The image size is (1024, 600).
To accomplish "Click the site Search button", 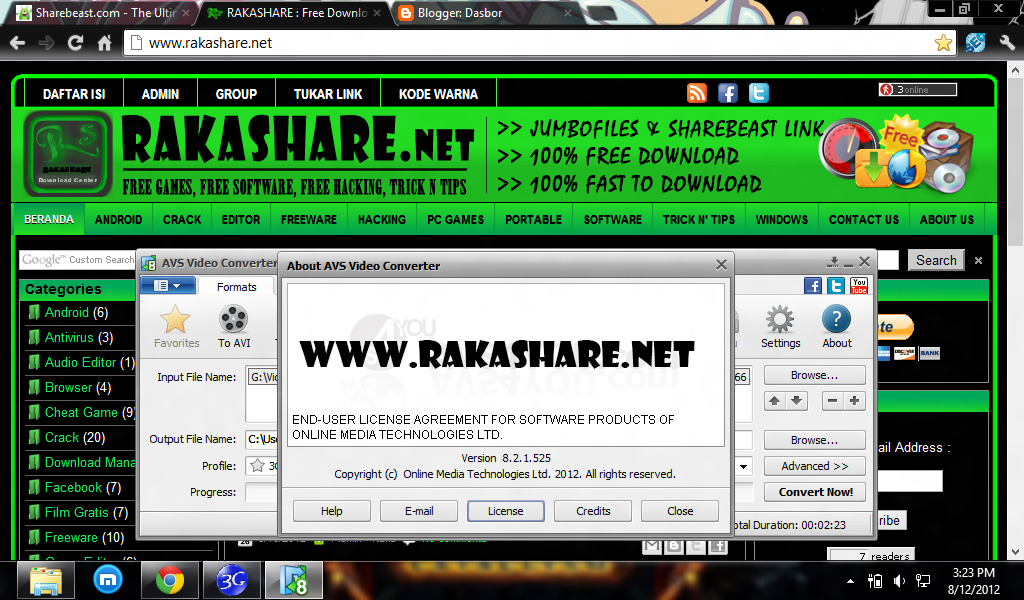I will [936, 260].
